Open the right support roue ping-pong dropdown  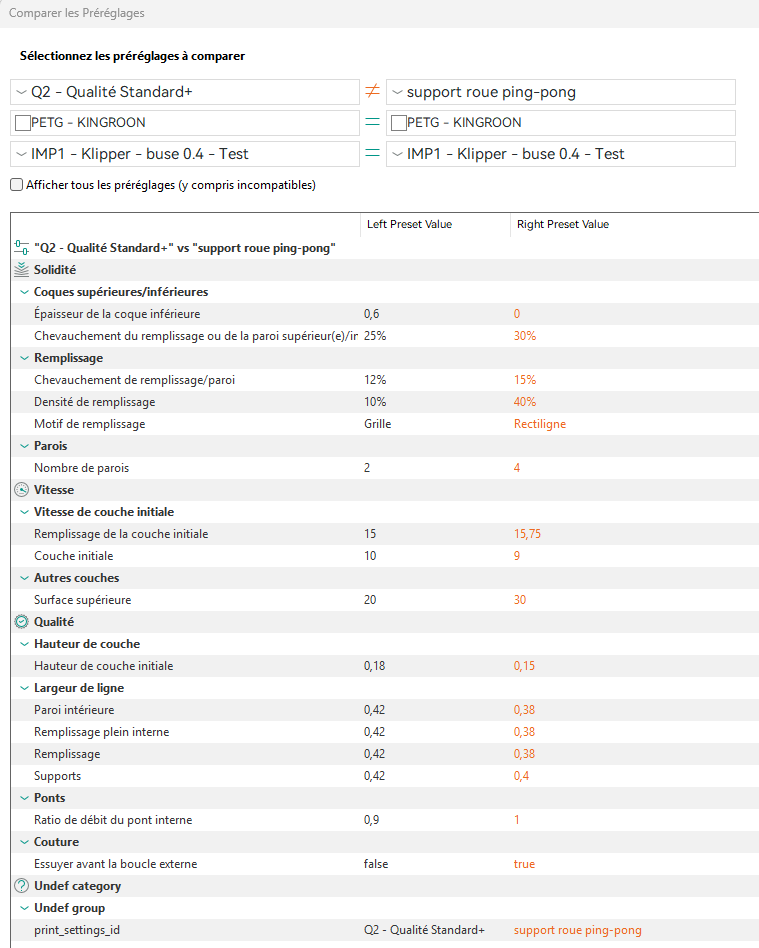(561, 92)
